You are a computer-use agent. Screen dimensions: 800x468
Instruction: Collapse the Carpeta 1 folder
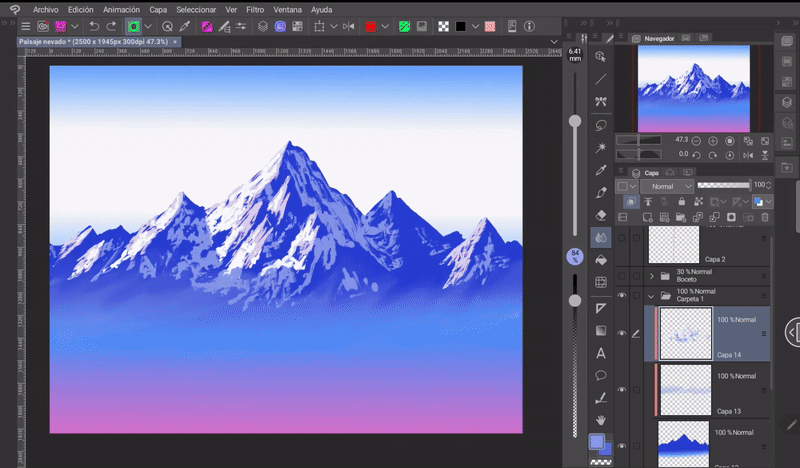[652, 296]
